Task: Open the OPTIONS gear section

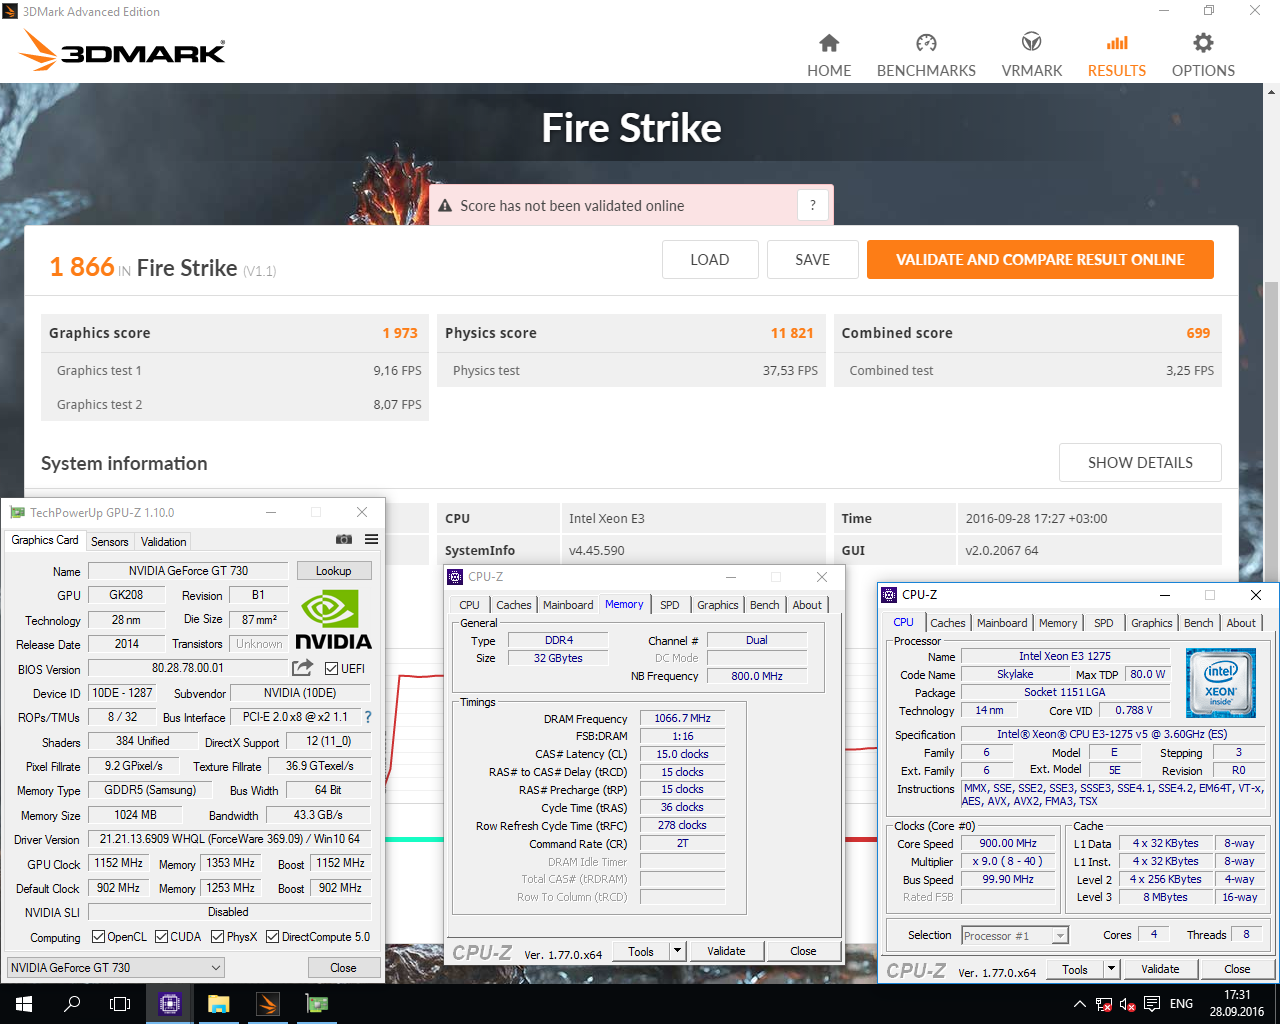Action: click(1203, 56)
